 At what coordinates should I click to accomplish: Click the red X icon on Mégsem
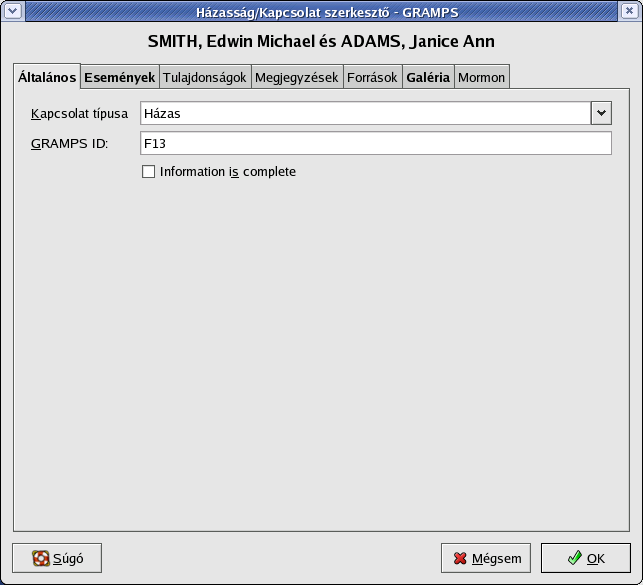(x=460, y=559)
